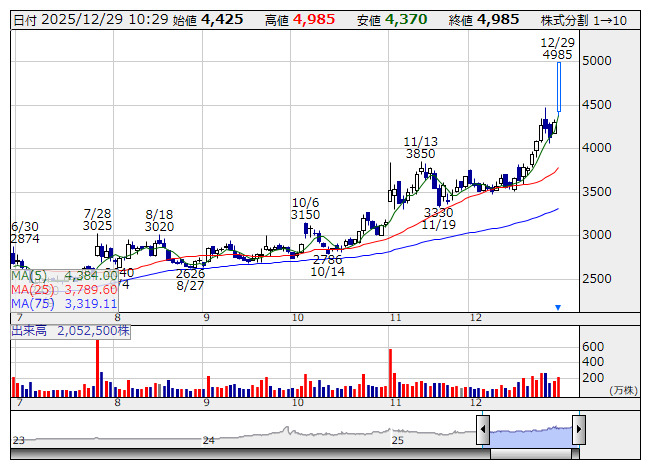Jump to year 24 in the navigator timeline
This screenshot has height=470, width=653.
(x=209, y=440)
